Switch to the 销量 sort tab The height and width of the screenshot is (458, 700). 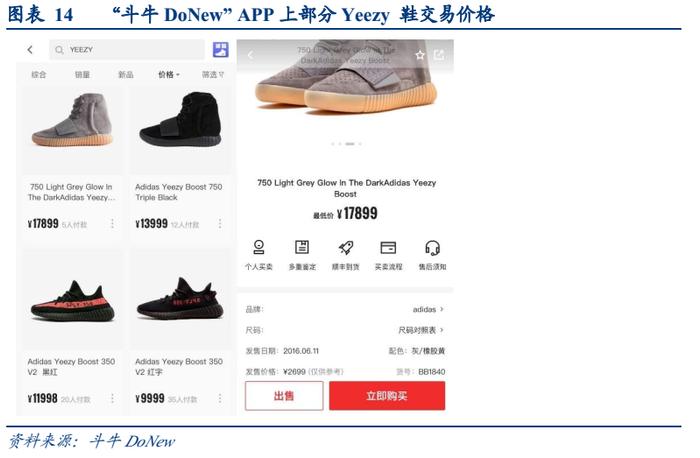[82, 75]
